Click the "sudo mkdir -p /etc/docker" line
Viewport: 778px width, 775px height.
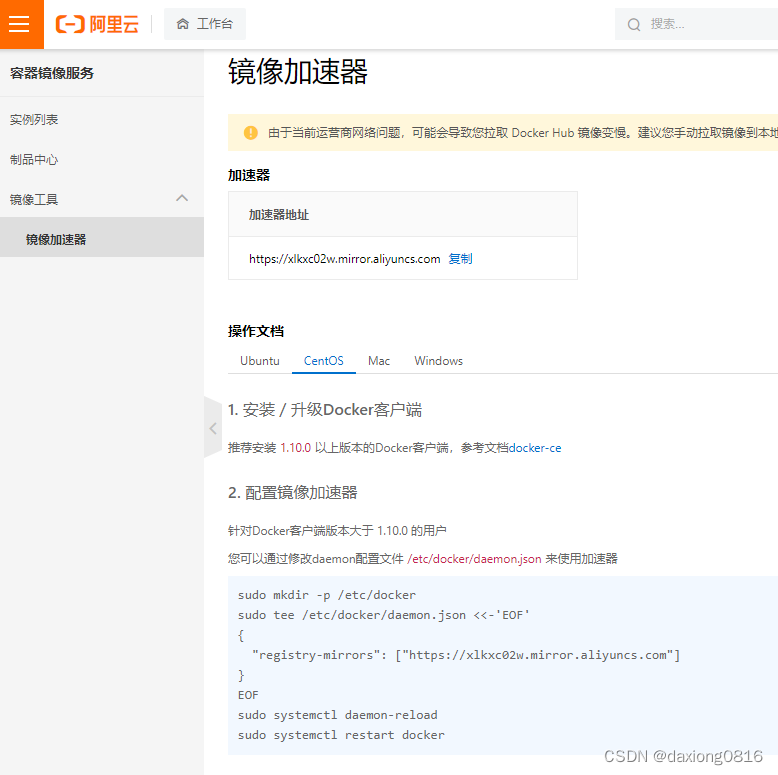point(326,595)
